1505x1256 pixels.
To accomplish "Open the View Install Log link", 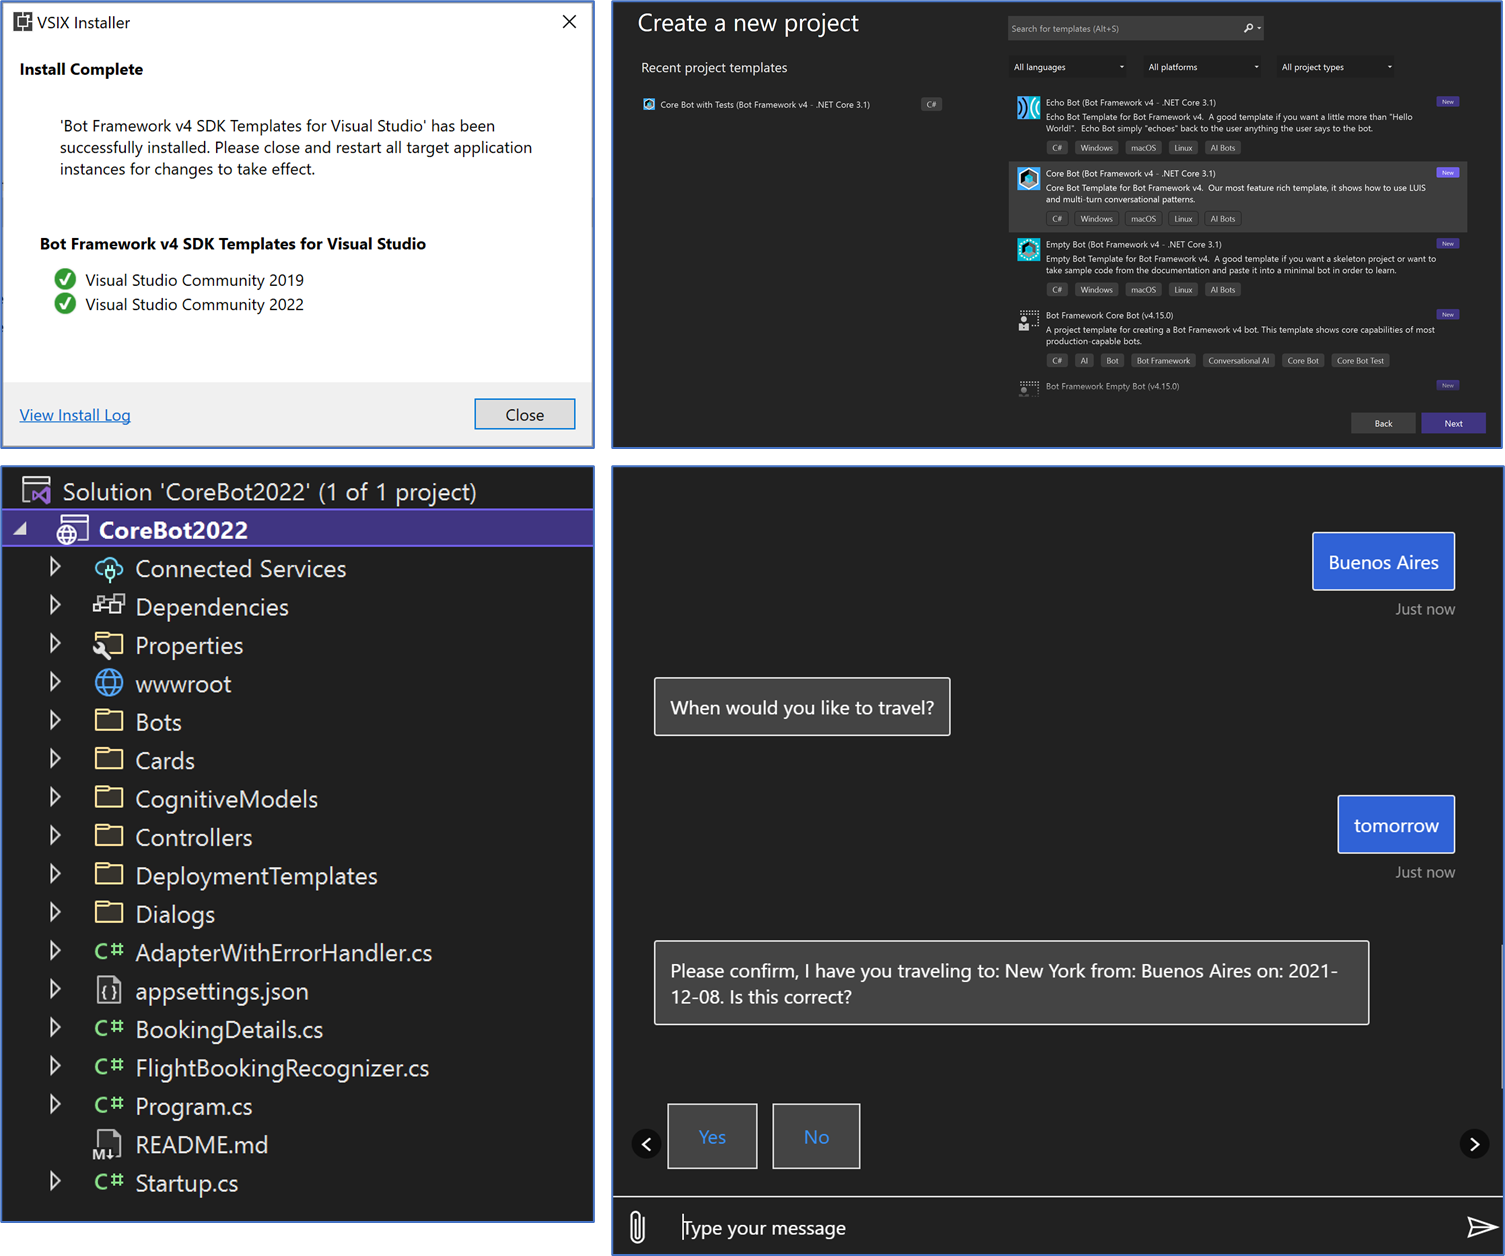I will 74,414.
